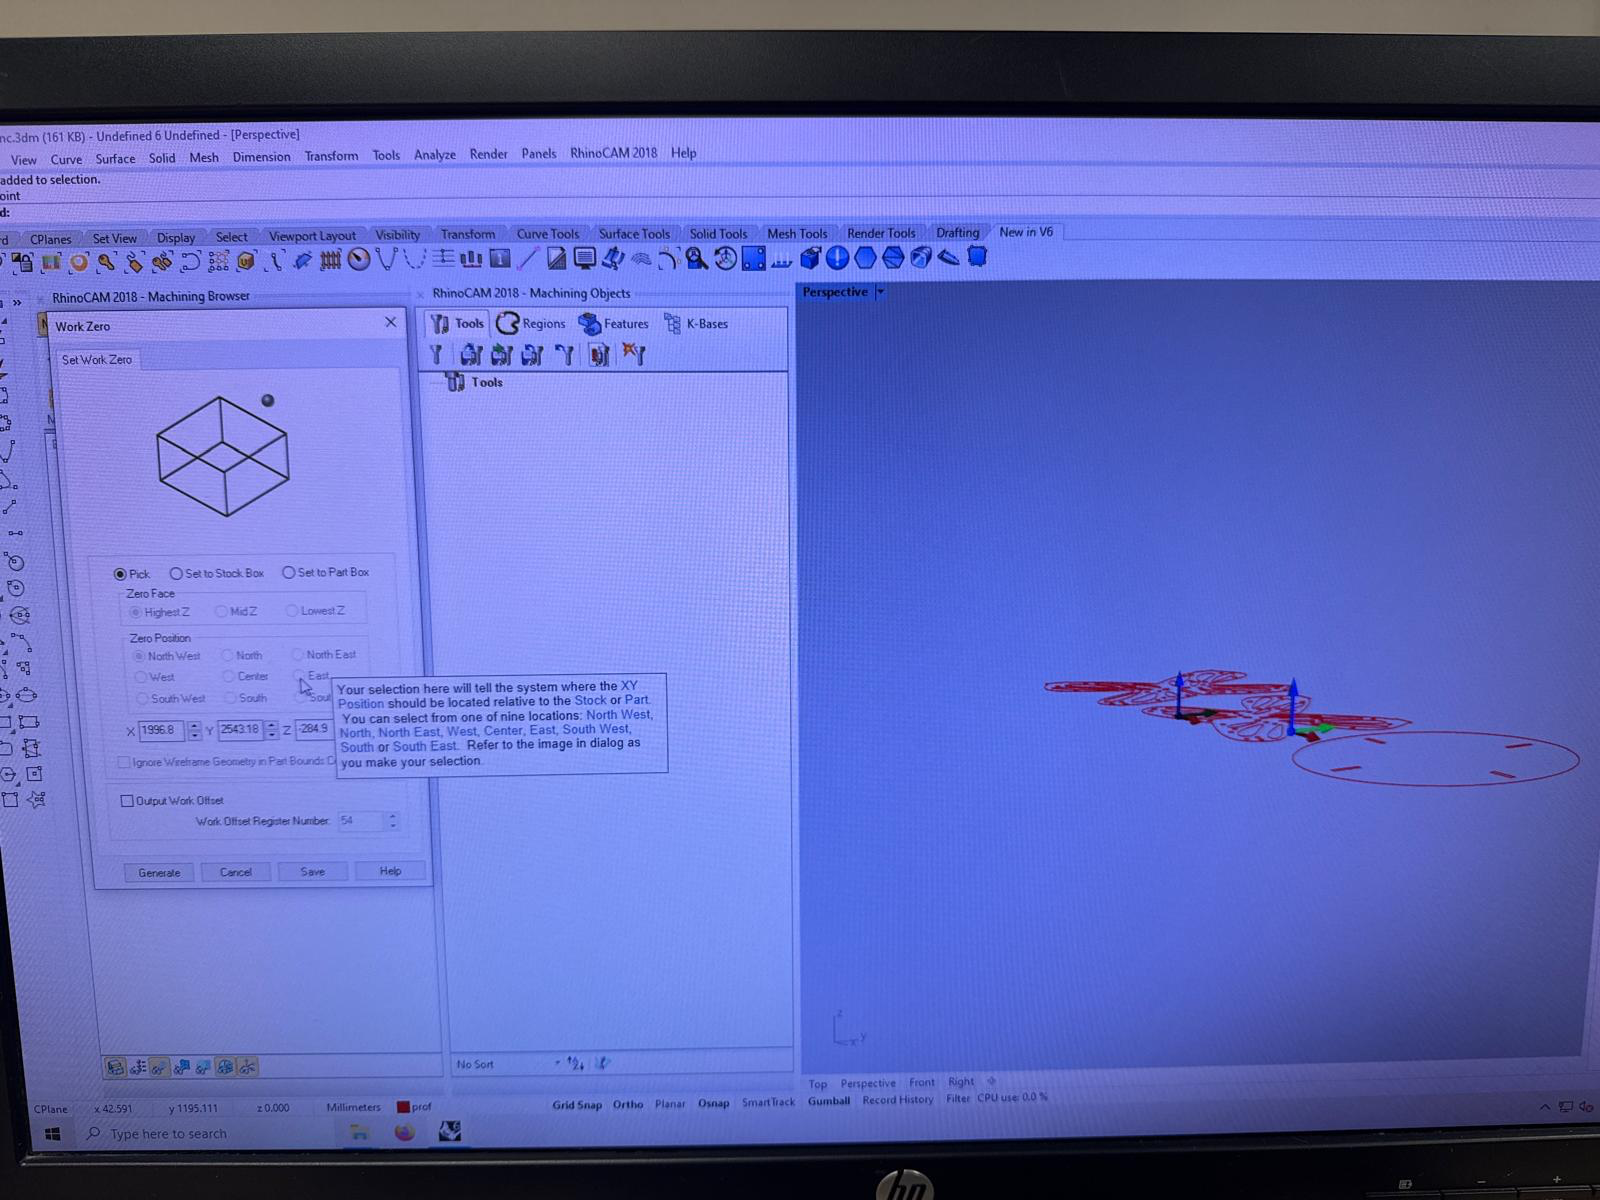Image resolution: width=1600 pixels, height=1200 pixels.
Task: Click the monitor display toolbar icon
Action: (585, 259)
